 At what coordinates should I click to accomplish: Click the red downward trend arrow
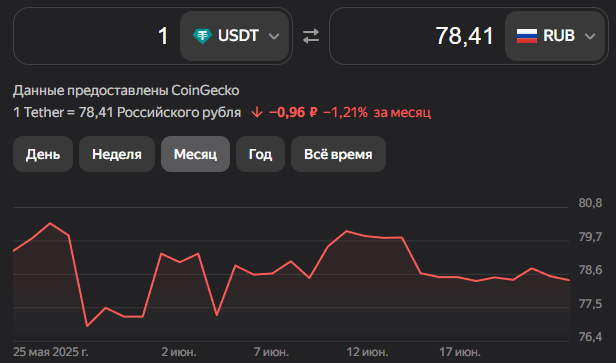click(257, 112)
